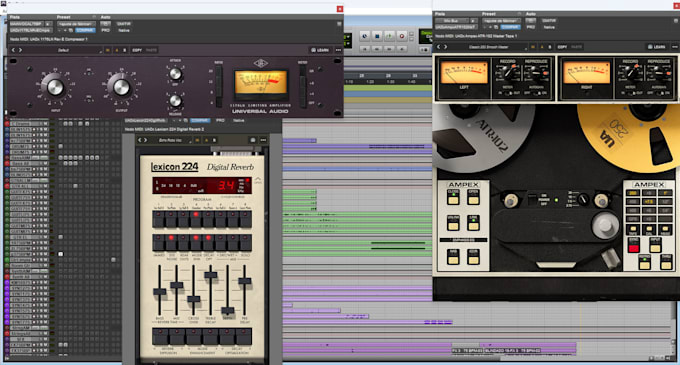680x365 pixels.
Task: Click the learn icon in Lexicon 224 toolbar
Action: (253, 140)
